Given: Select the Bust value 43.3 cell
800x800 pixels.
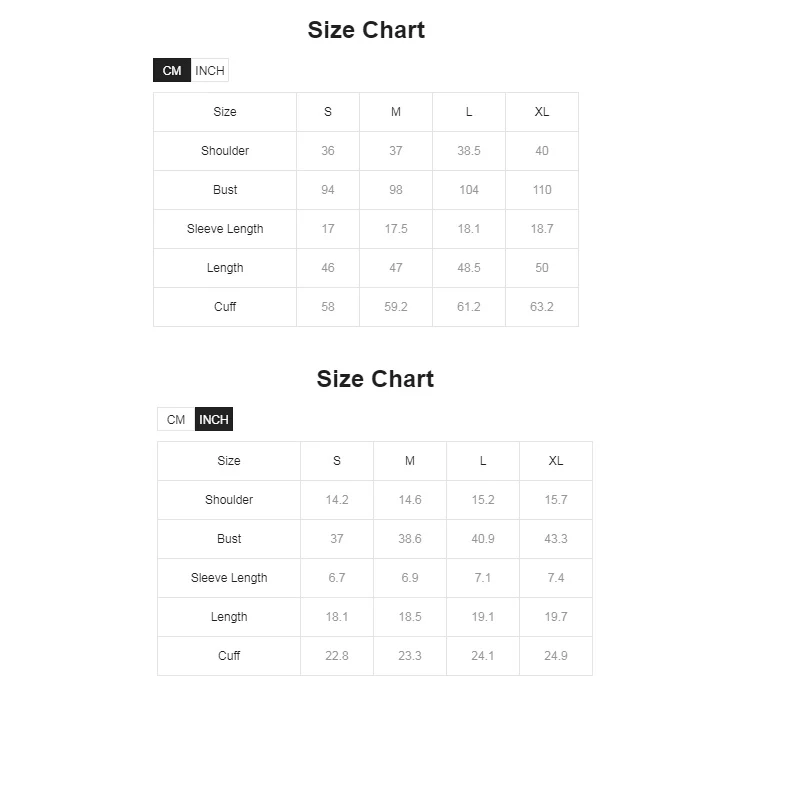Looking at the screenshot, I should point(556,539).
